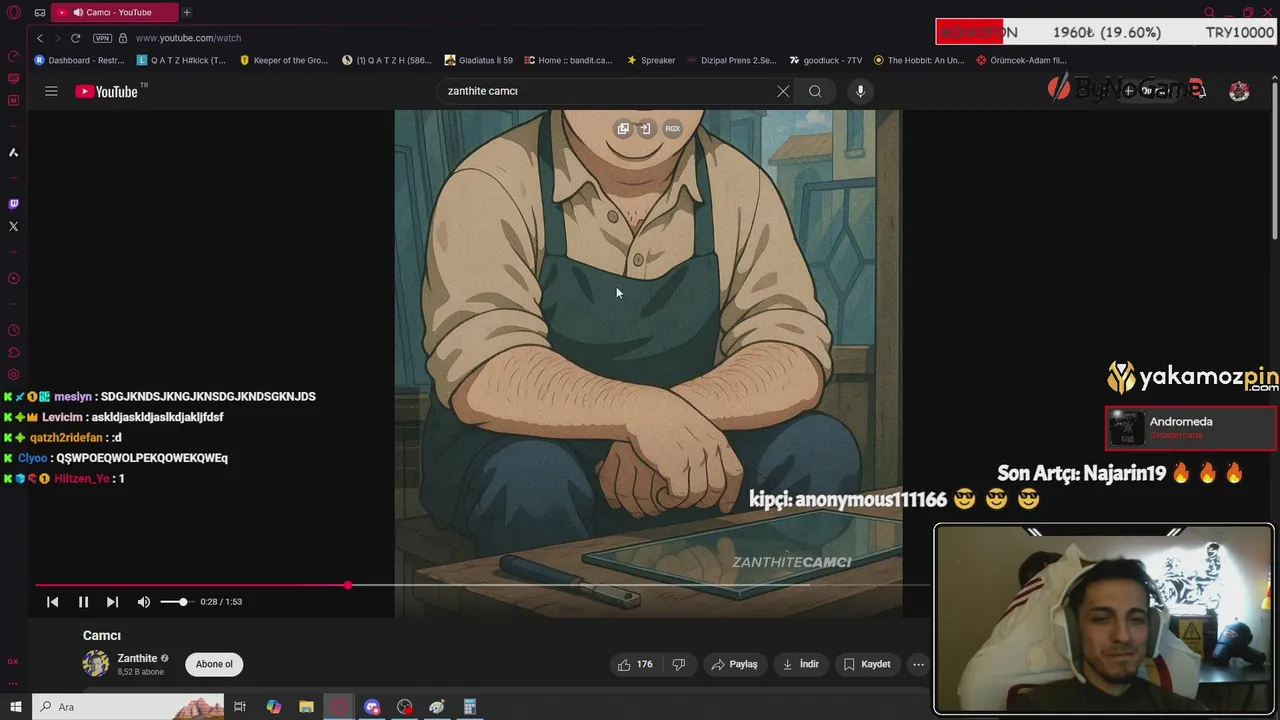Screen dimensions: 1280x720
Task: Reload the current YouTube page
Action: [75, 38]
